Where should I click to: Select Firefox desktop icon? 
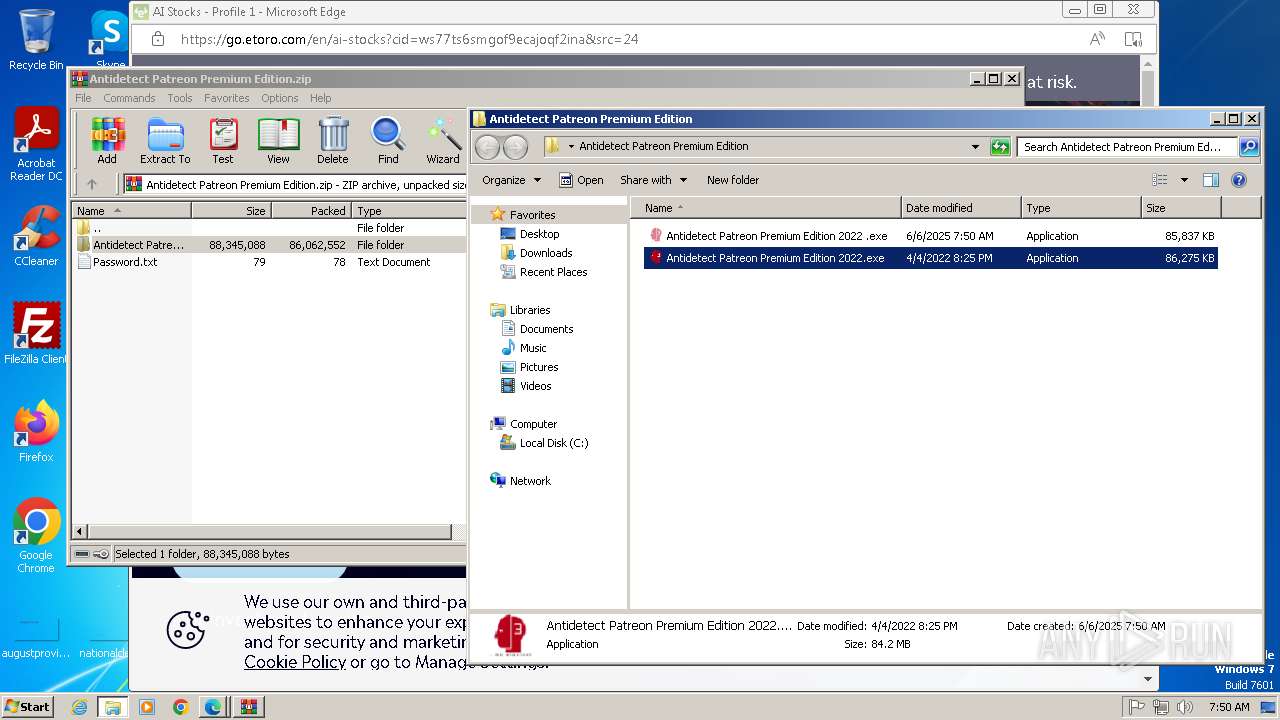coord(36,432)
